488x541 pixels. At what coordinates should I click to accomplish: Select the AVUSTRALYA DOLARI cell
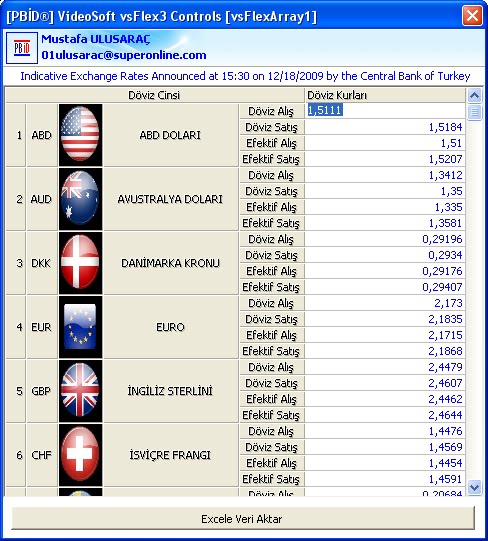170,199
